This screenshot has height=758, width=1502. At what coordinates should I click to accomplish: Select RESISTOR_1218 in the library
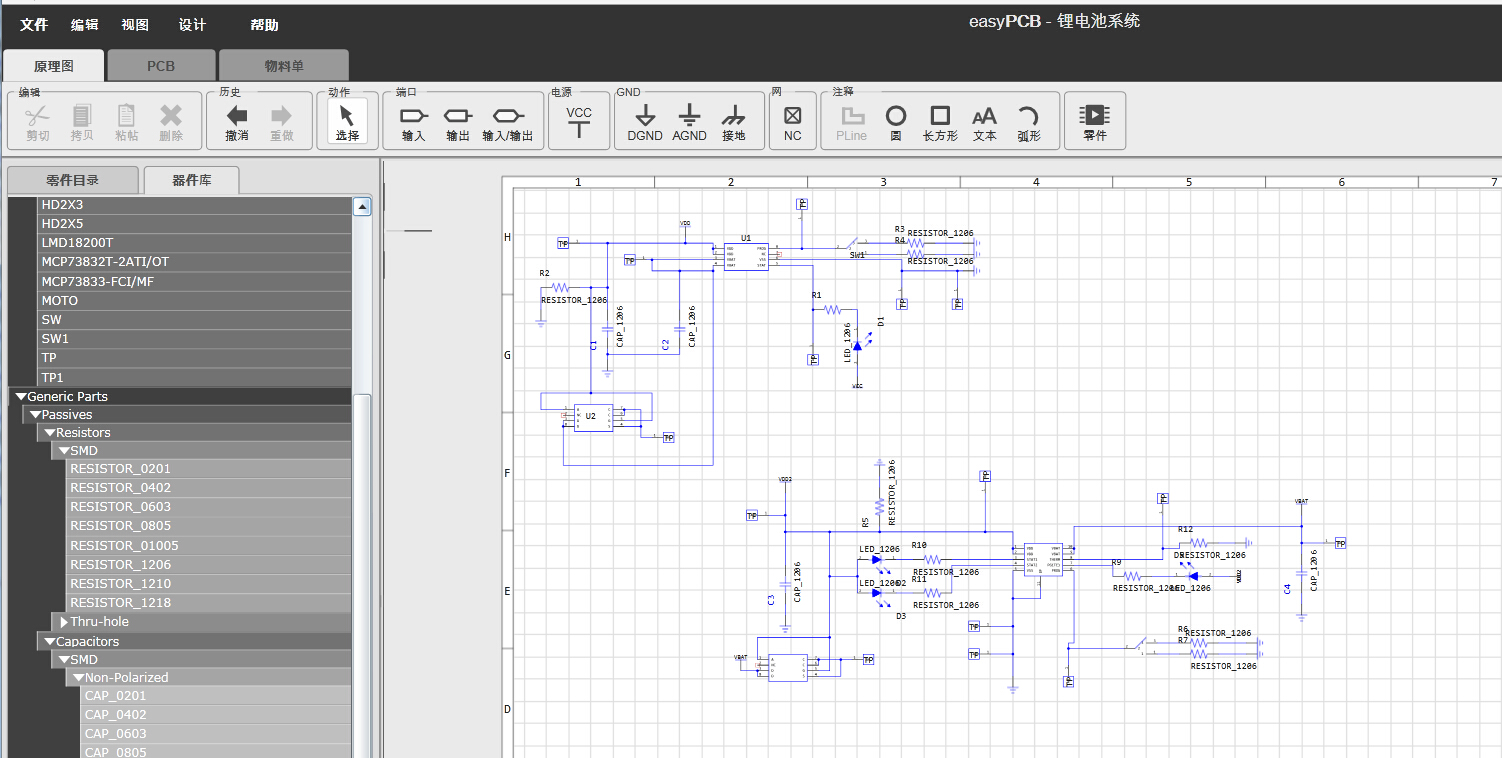[x=209, y=603]
